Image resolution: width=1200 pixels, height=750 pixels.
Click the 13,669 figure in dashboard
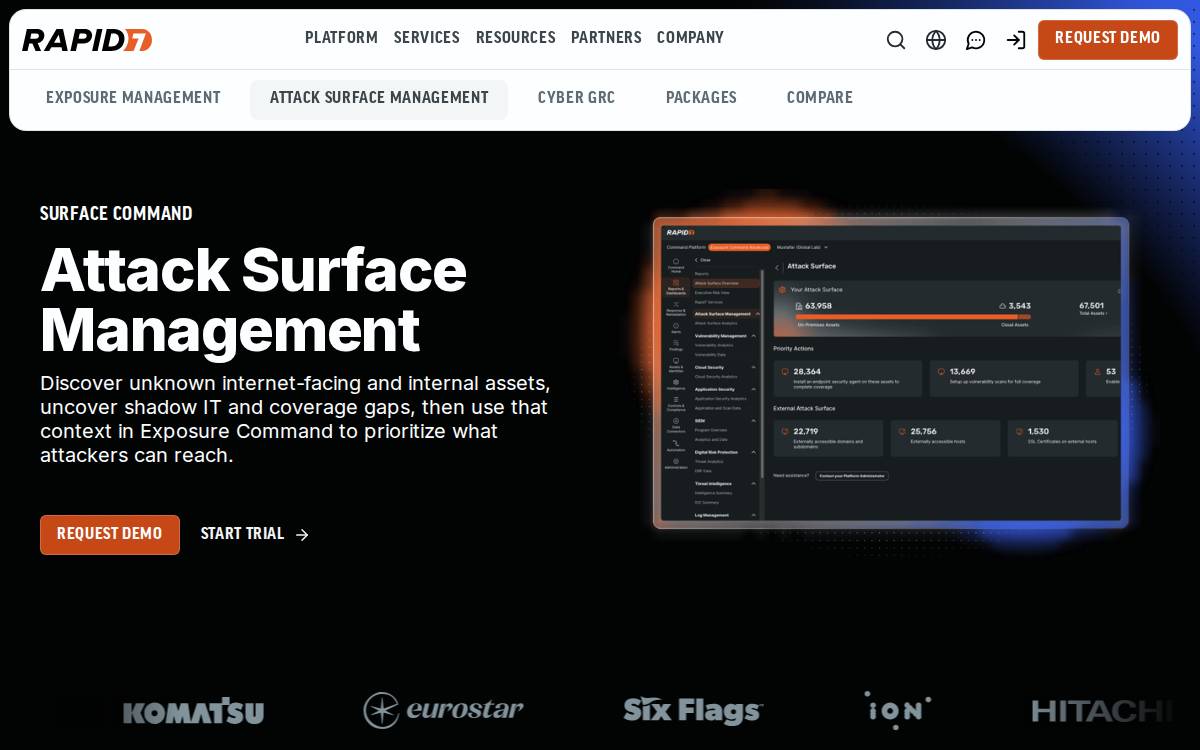tap(962, 371)
